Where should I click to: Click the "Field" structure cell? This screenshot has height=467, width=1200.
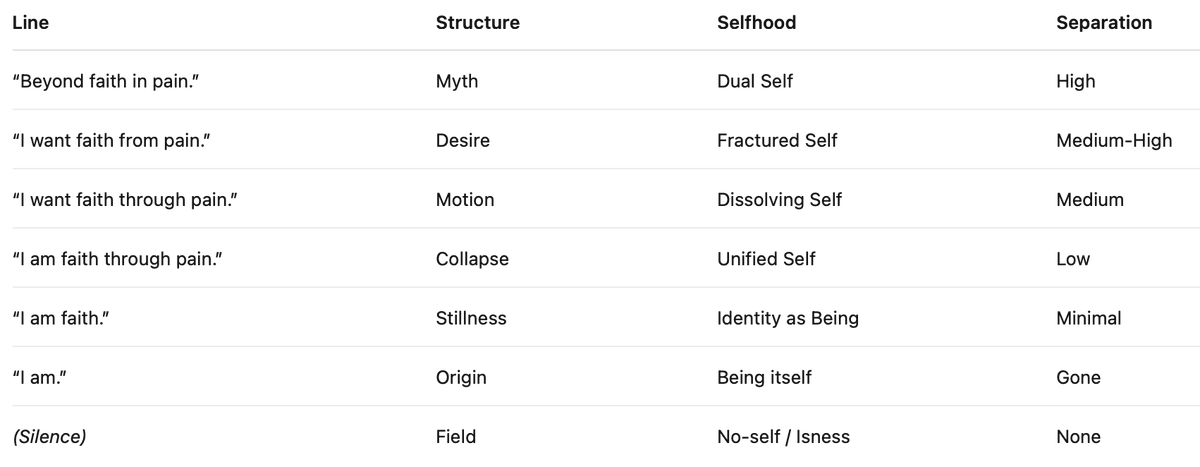tap(456, 437)
